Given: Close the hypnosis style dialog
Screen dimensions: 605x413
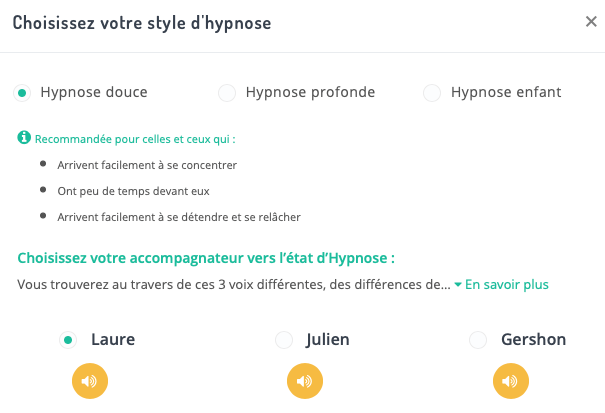Looking at the screenshot, I should point(591,22).
